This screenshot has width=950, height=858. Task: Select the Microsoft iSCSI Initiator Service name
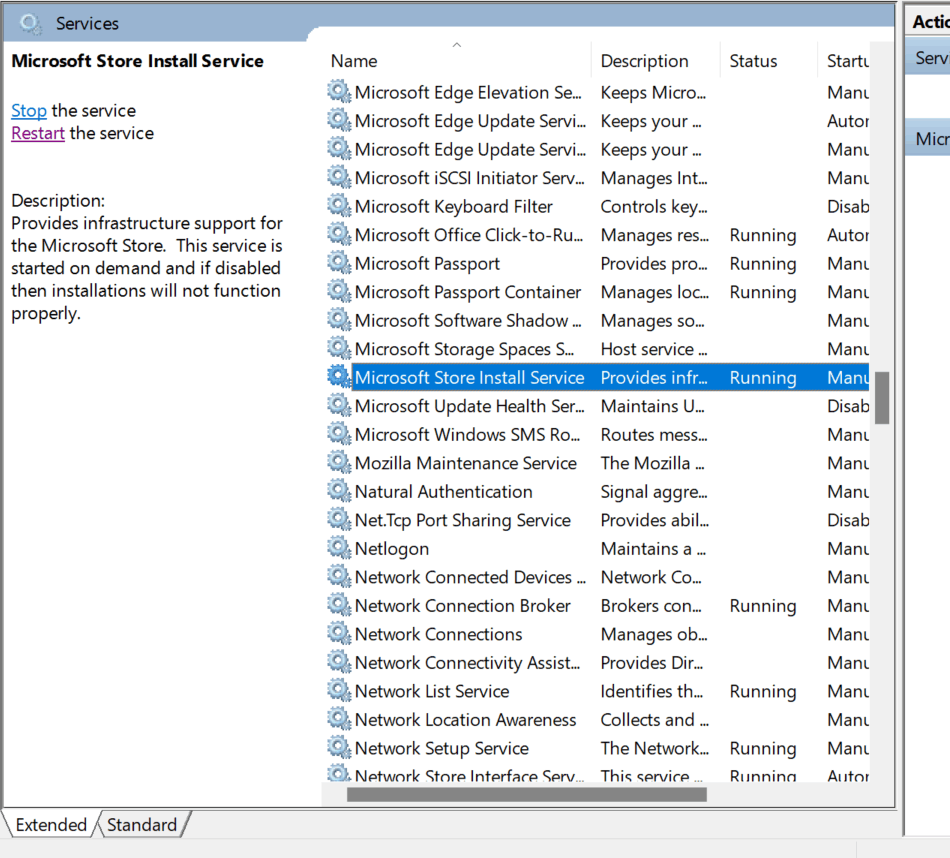470,178
